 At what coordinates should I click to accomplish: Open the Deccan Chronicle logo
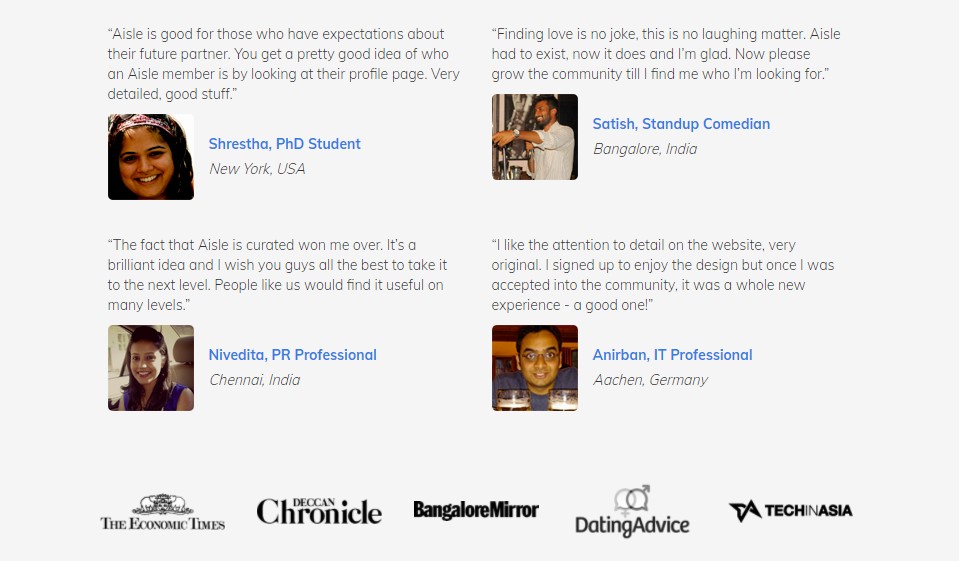319,511
